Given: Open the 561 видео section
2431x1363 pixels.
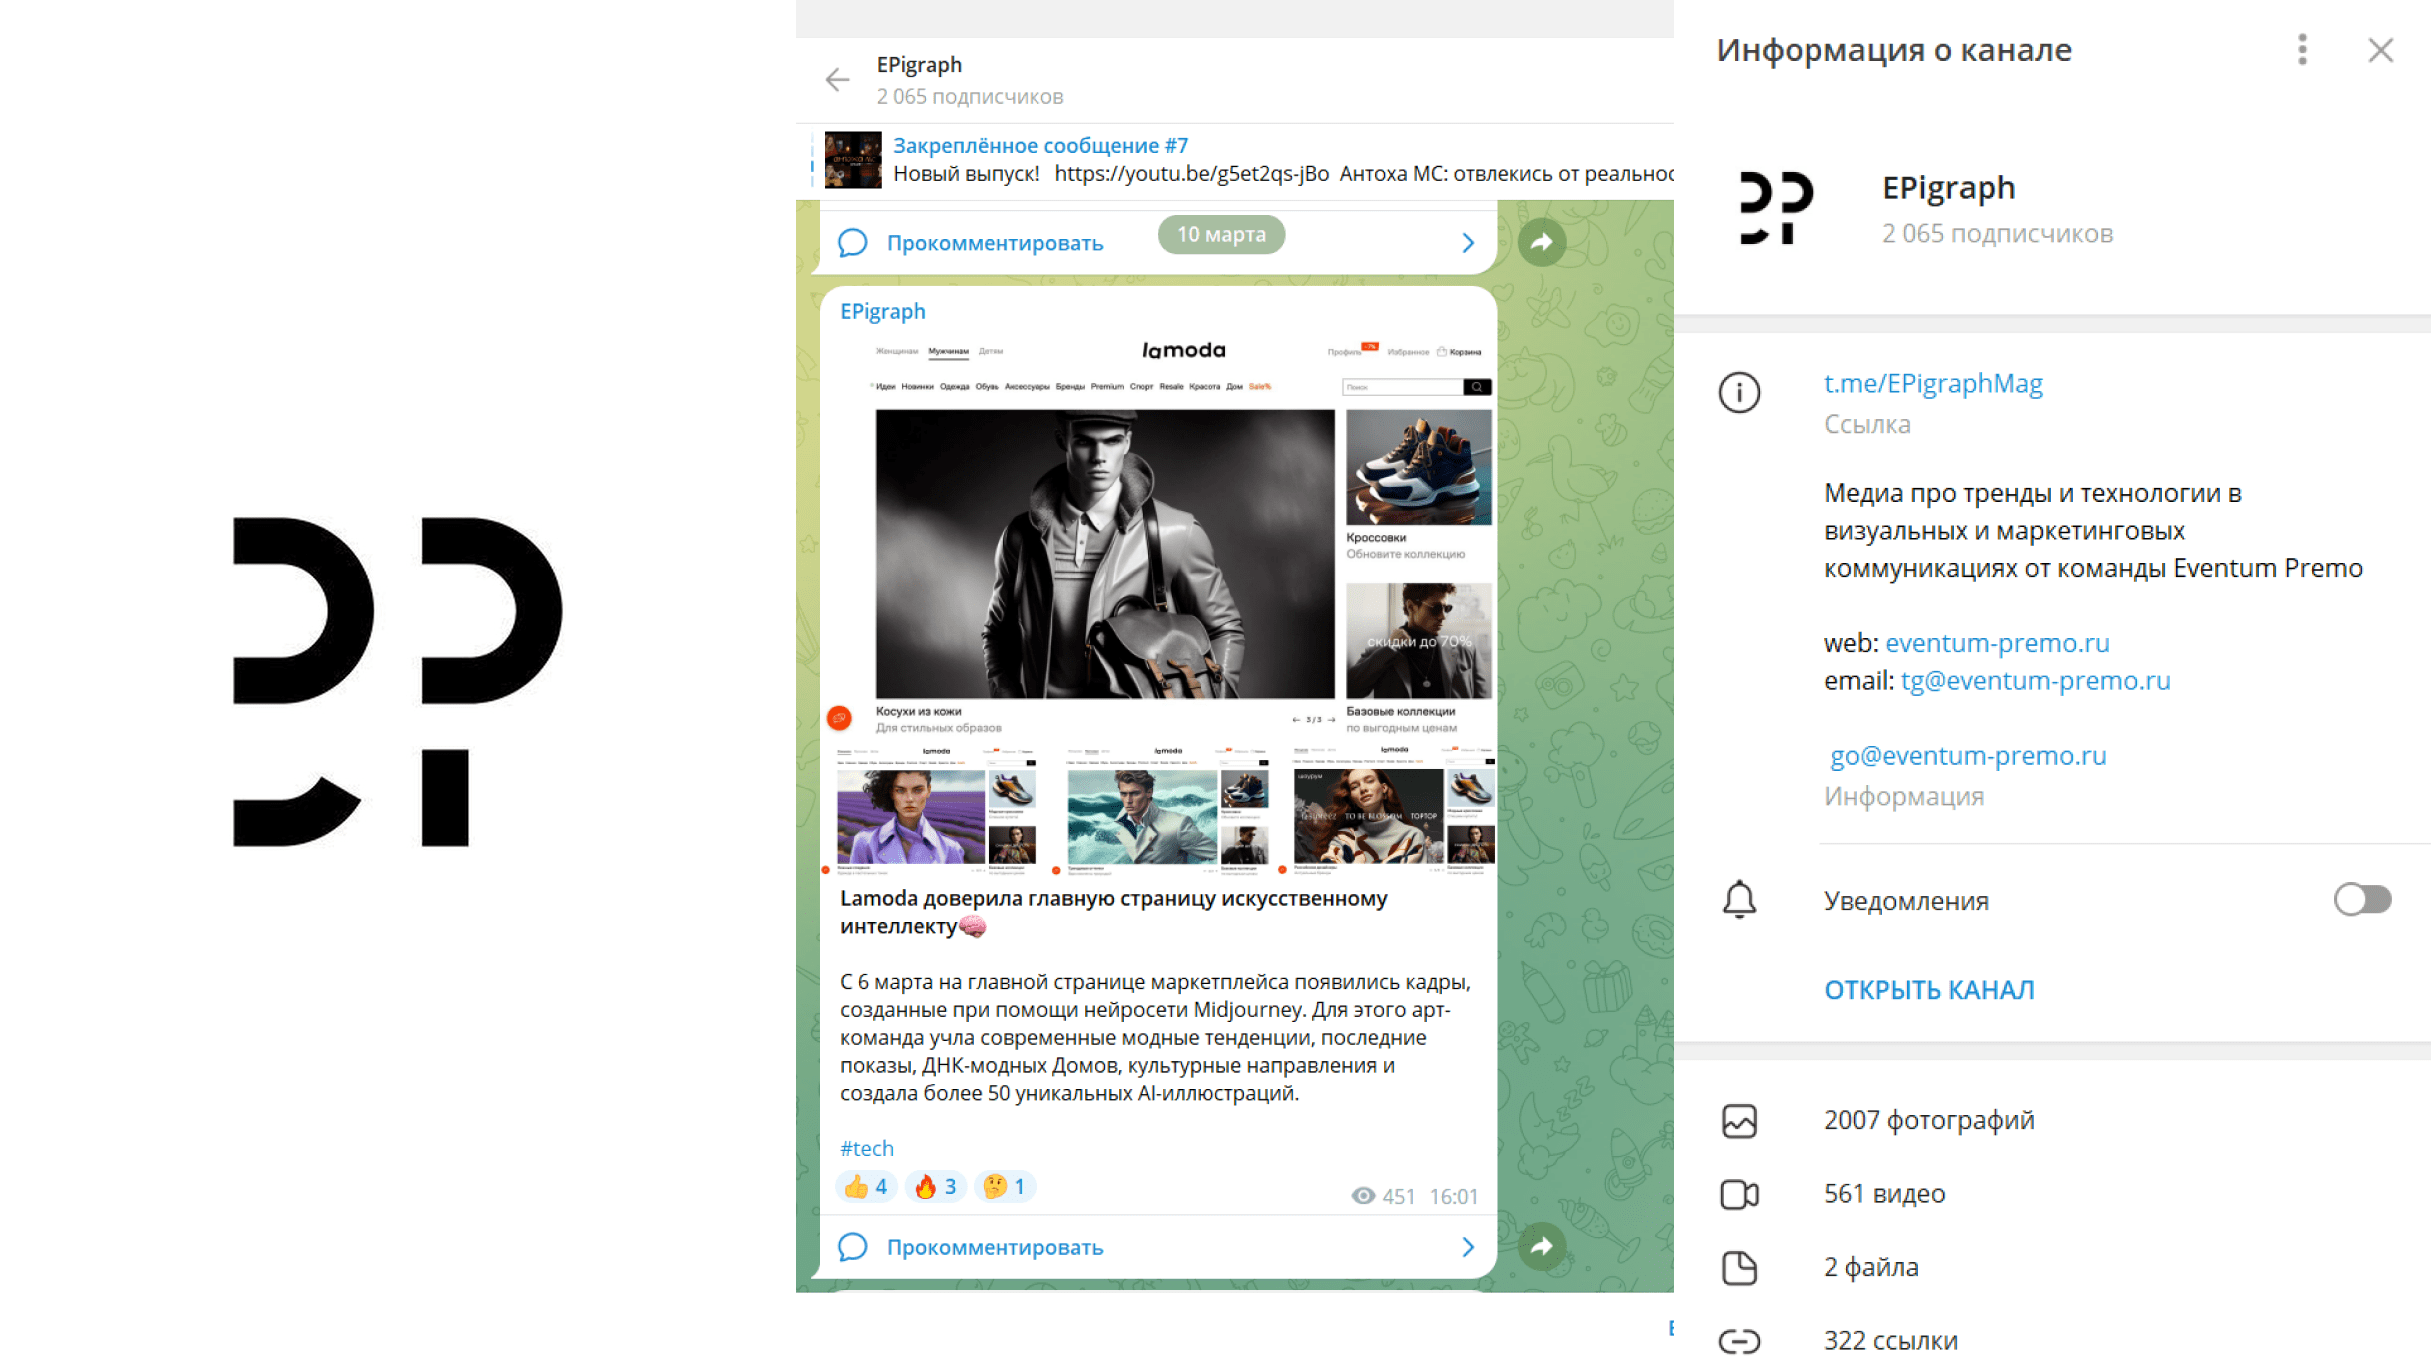Looking at the screenshot, I should point(2052,1194).
